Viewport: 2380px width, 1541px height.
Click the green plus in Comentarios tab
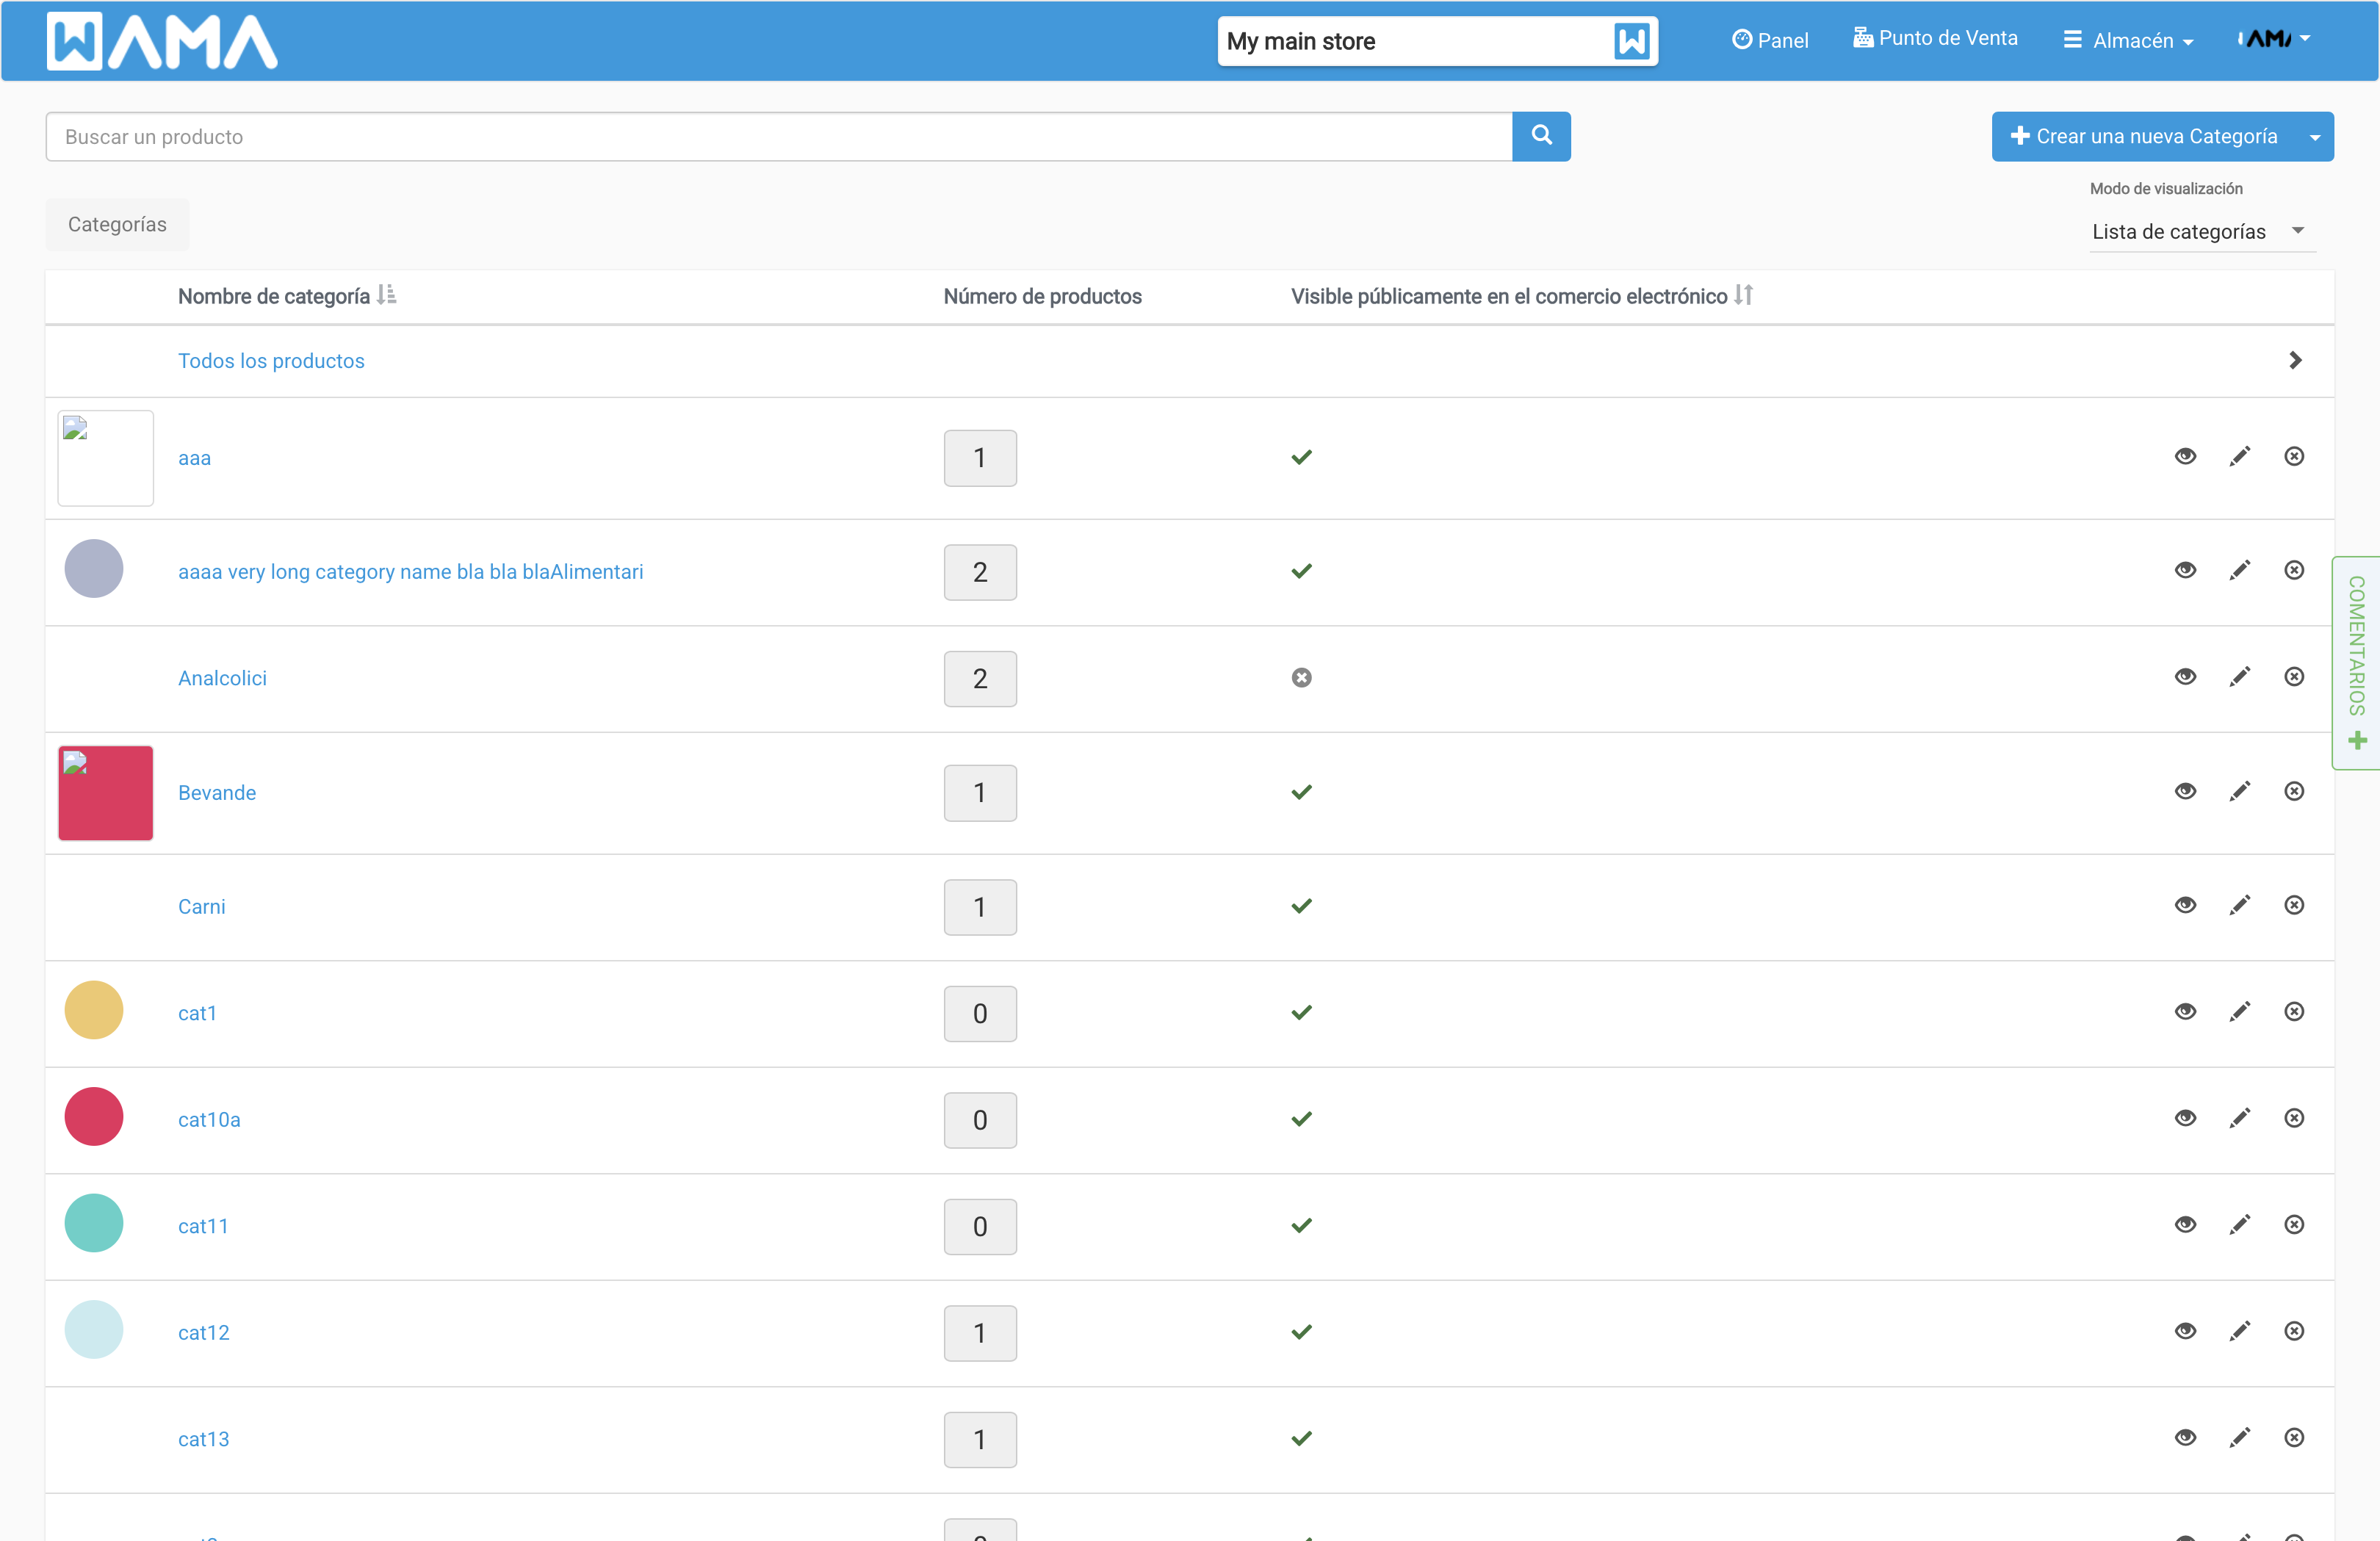pos(2357,741)
